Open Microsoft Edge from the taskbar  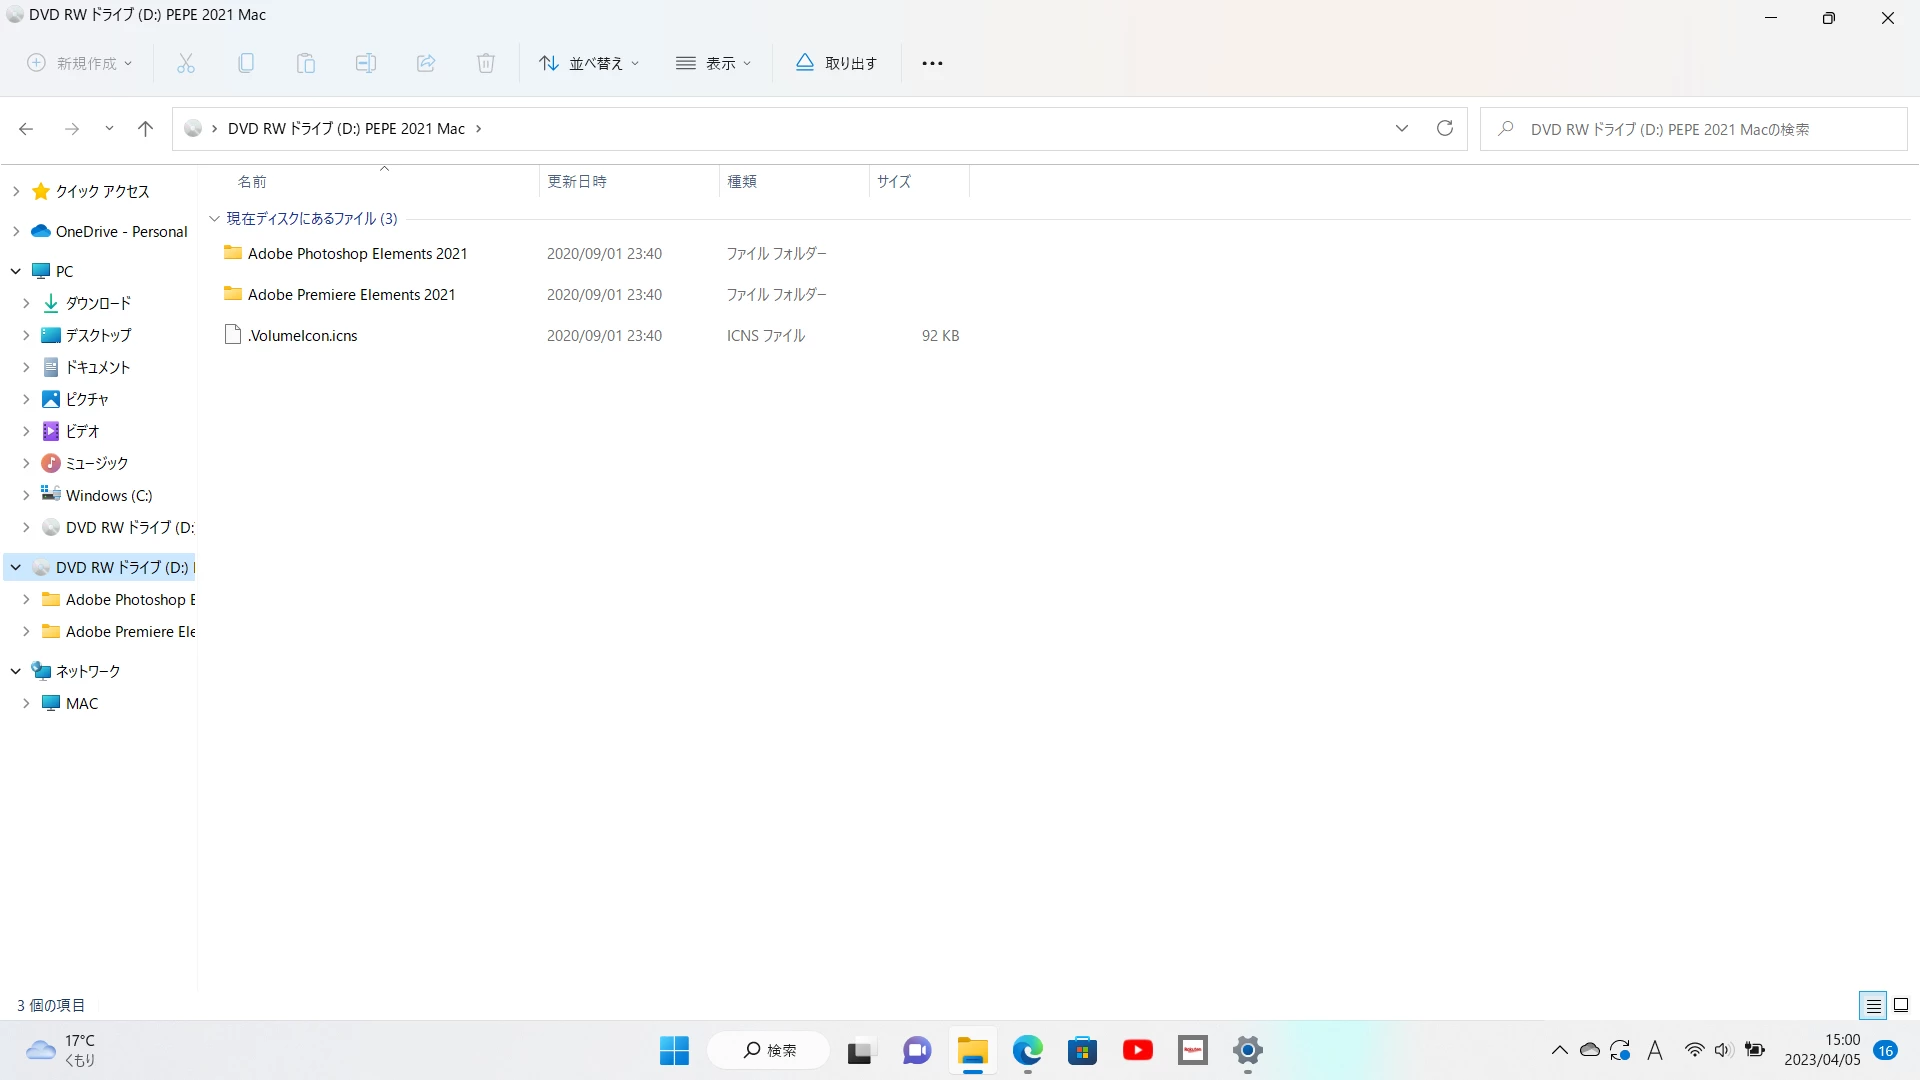[x=1027, y=1050]
